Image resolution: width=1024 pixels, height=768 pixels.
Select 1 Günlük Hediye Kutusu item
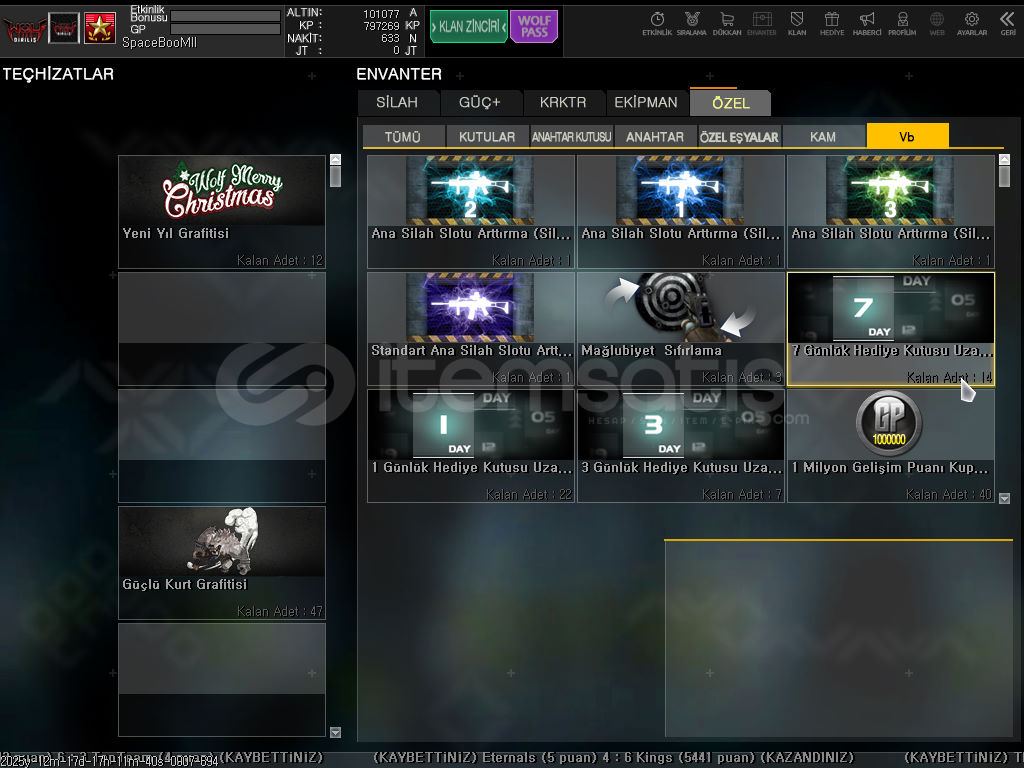point(471,446)
